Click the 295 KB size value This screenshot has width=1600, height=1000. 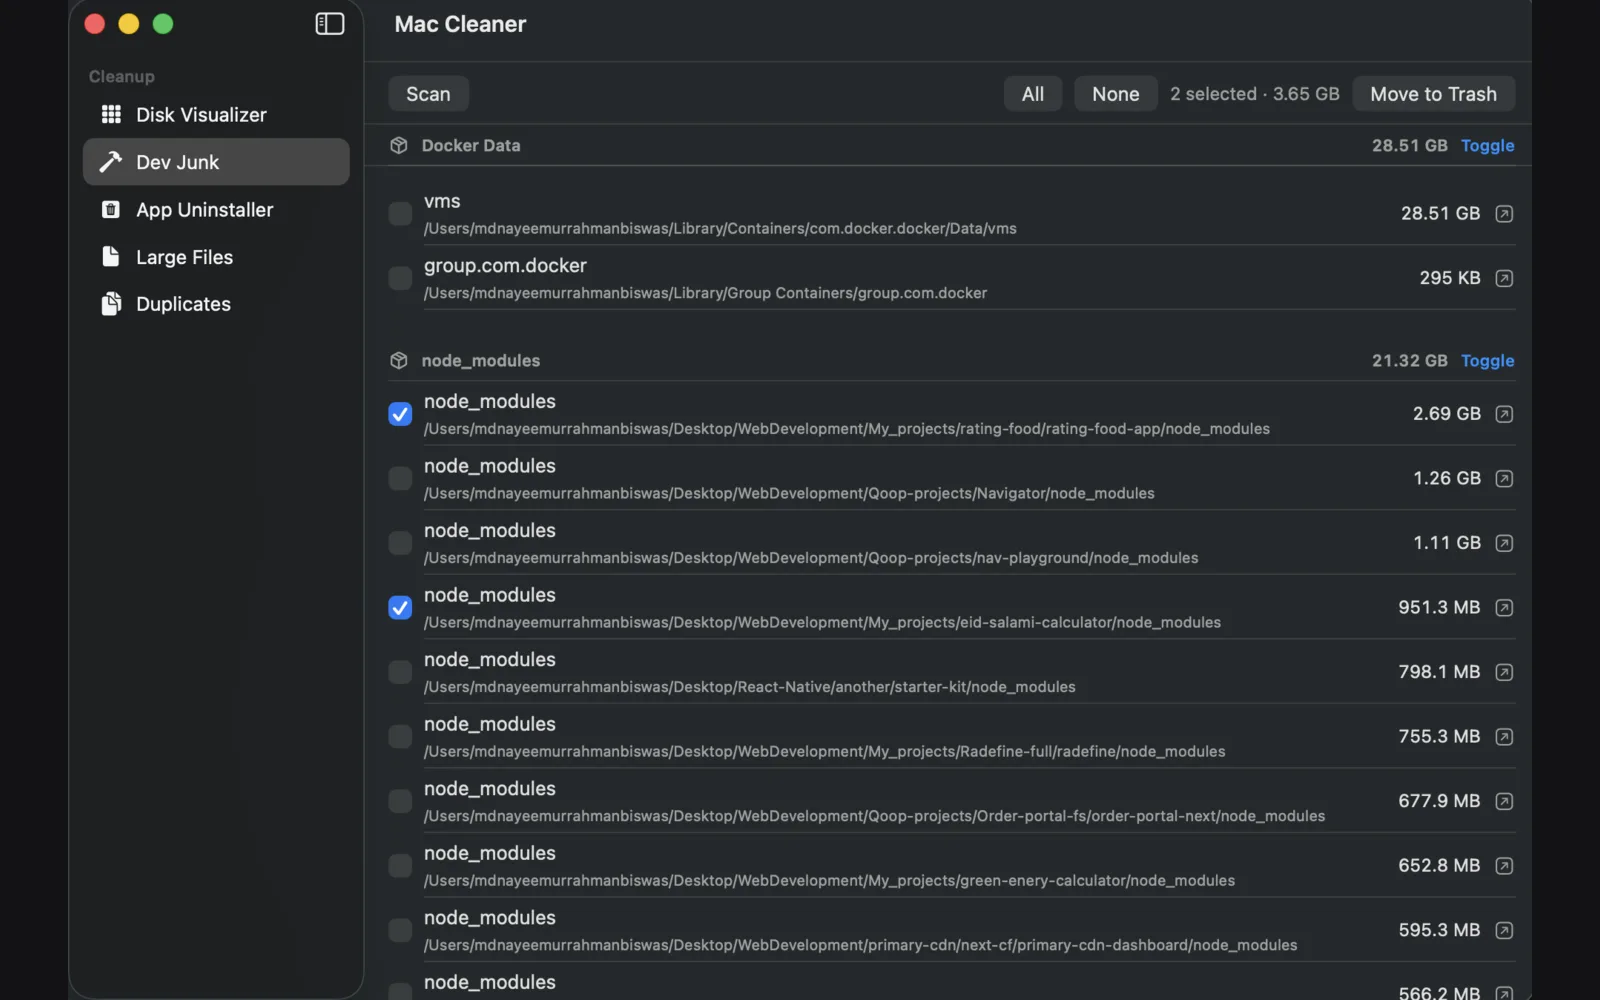[x=1449, y=278]
